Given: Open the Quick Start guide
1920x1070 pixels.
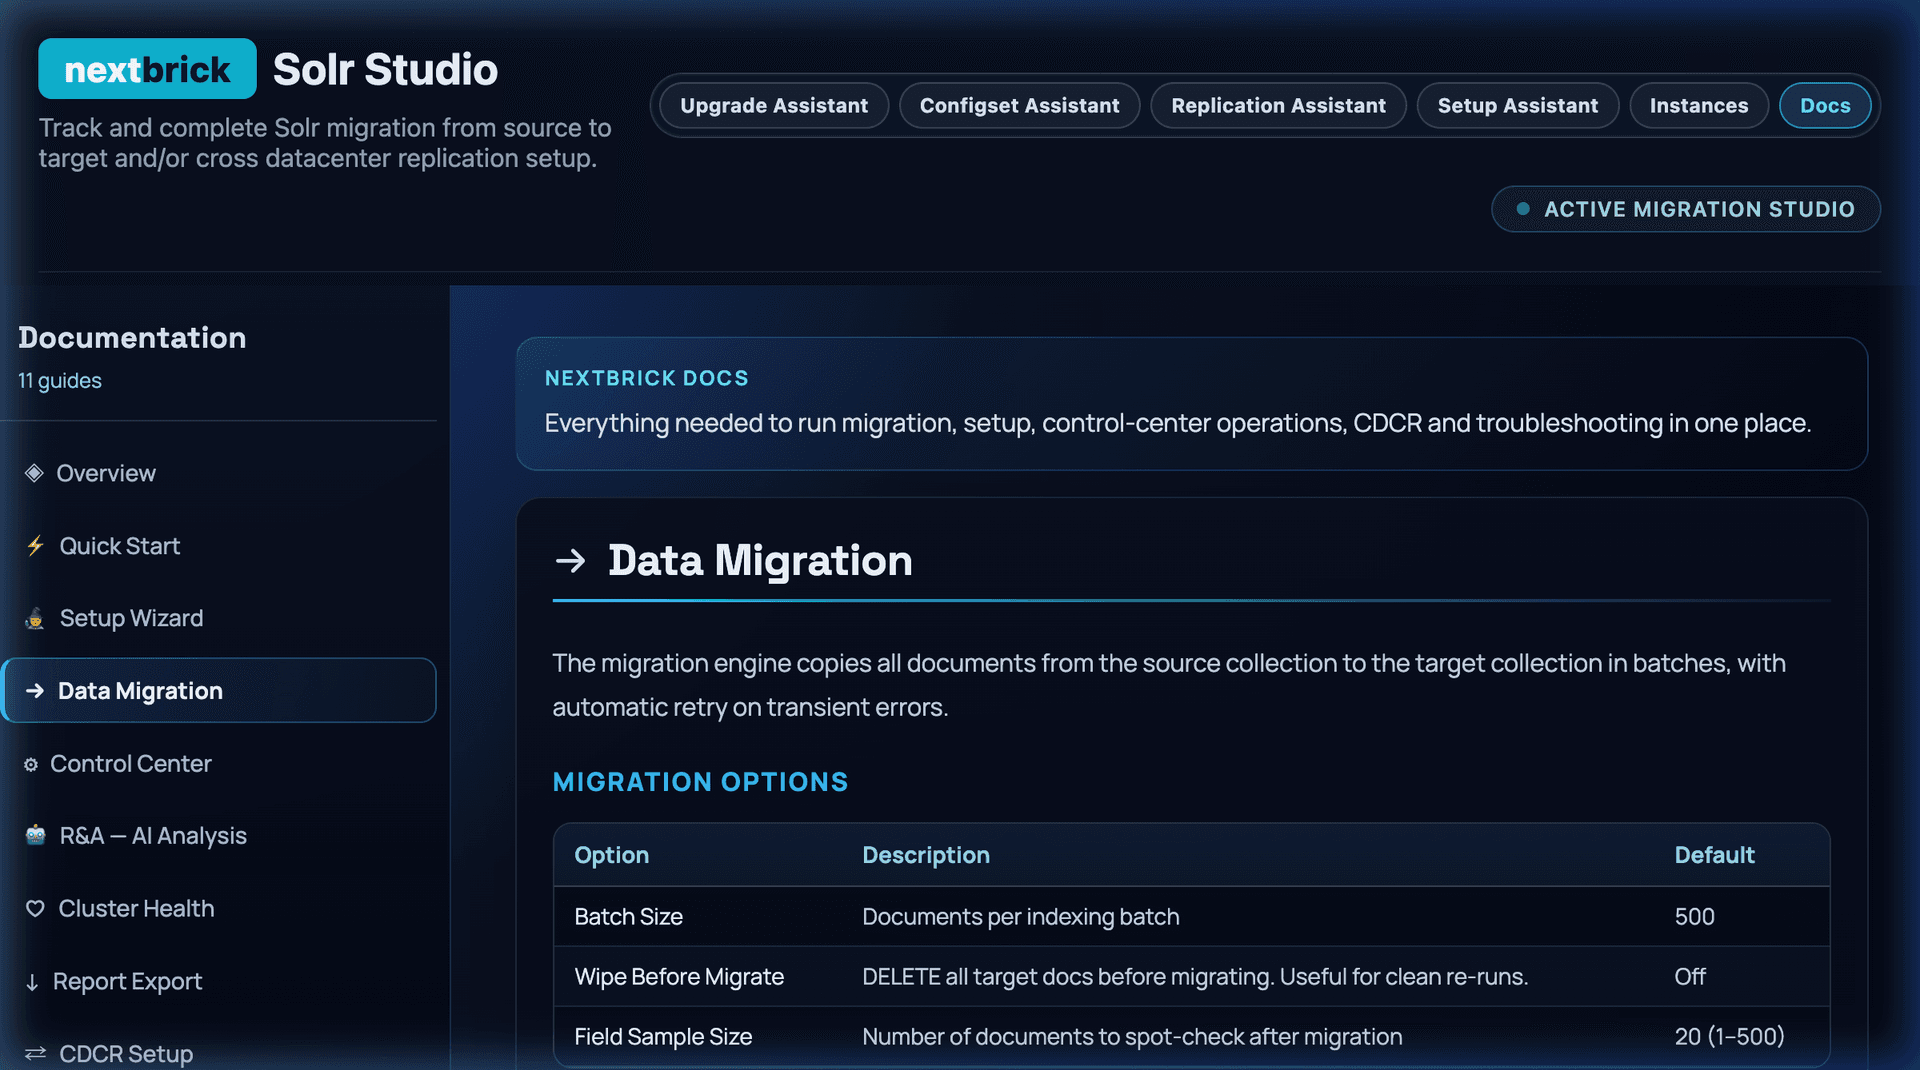Looking at the screenshot, I should (x=218, y=546).
